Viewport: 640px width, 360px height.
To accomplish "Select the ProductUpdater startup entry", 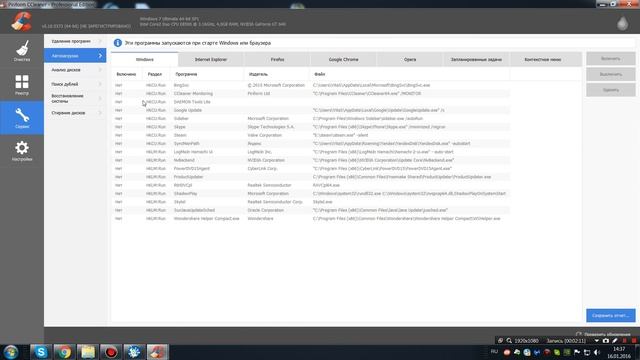I will click(311, 177).
